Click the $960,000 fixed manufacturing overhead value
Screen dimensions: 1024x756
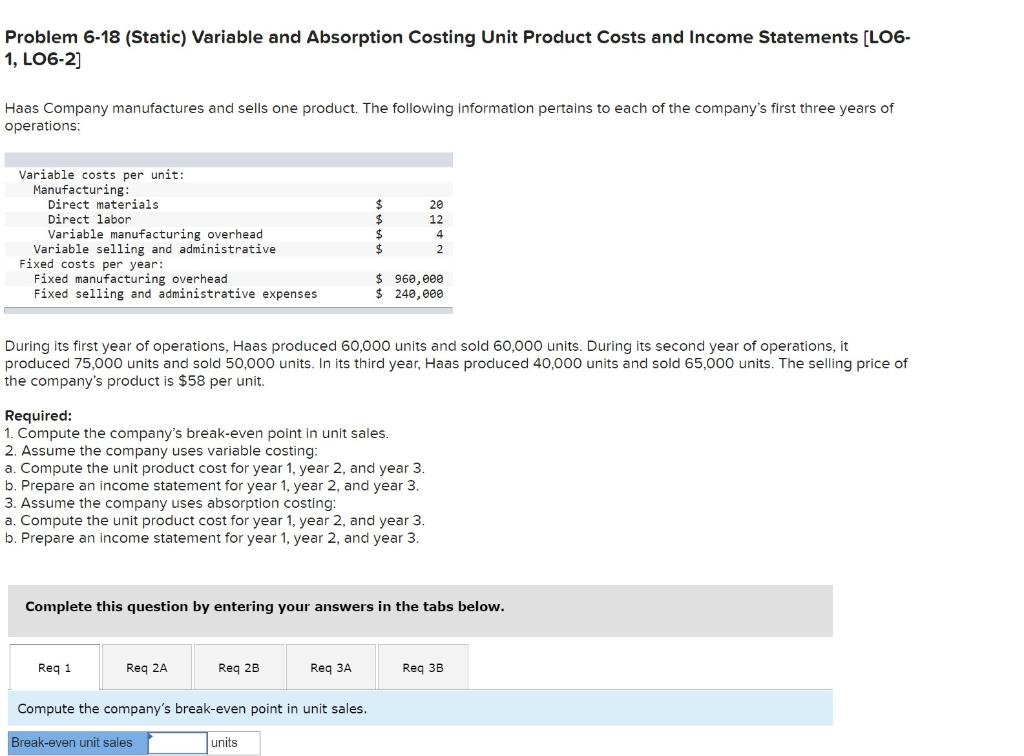point(410,278)
